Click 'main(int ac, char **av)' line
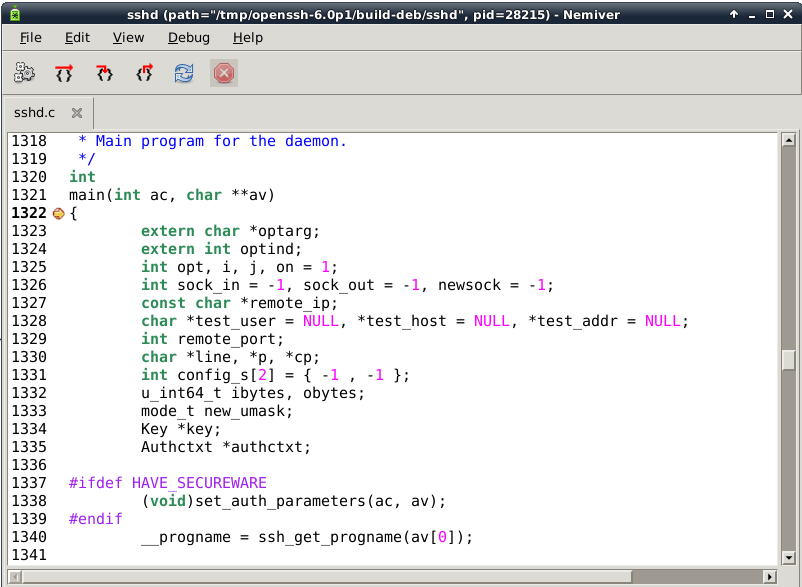The height and width of the screenshot is (587, 802). (x=172, y=195)
